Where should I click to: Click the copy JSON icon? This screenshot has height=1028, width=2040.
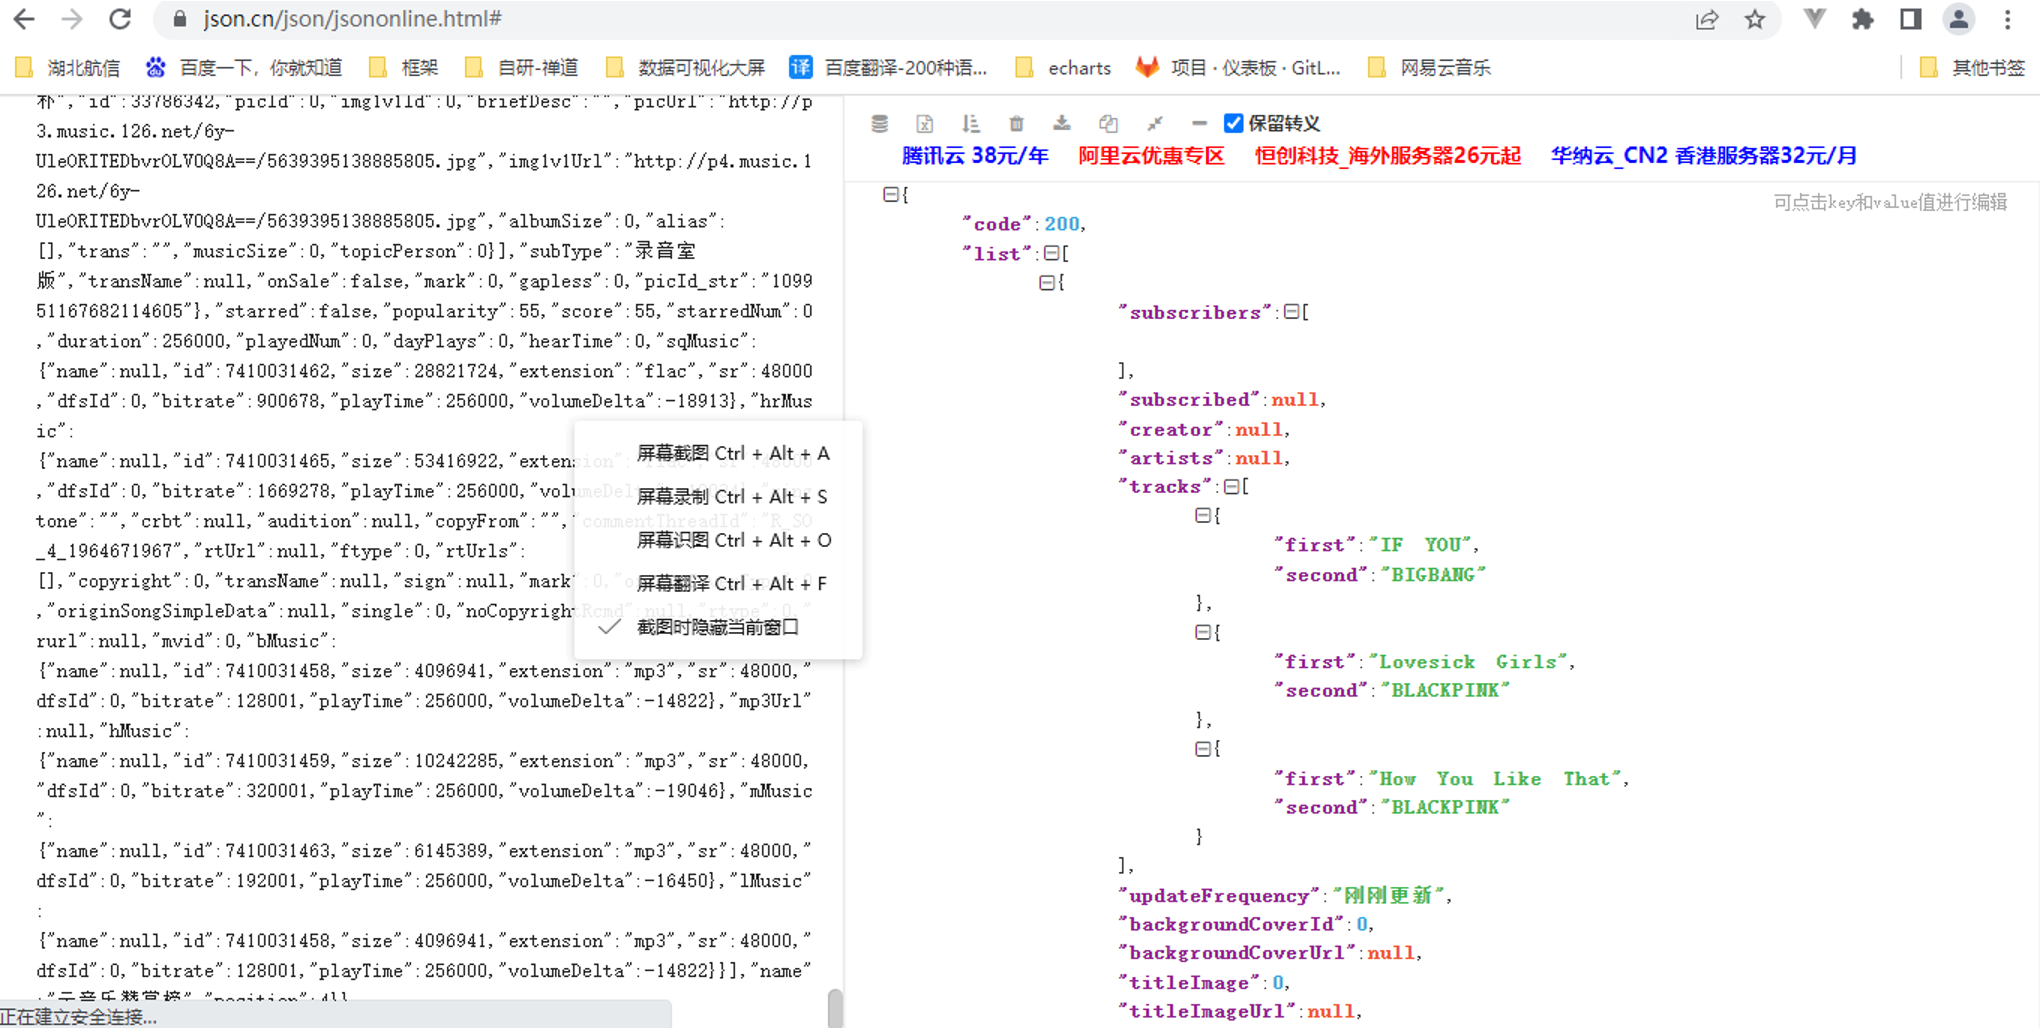point(1108,123)
